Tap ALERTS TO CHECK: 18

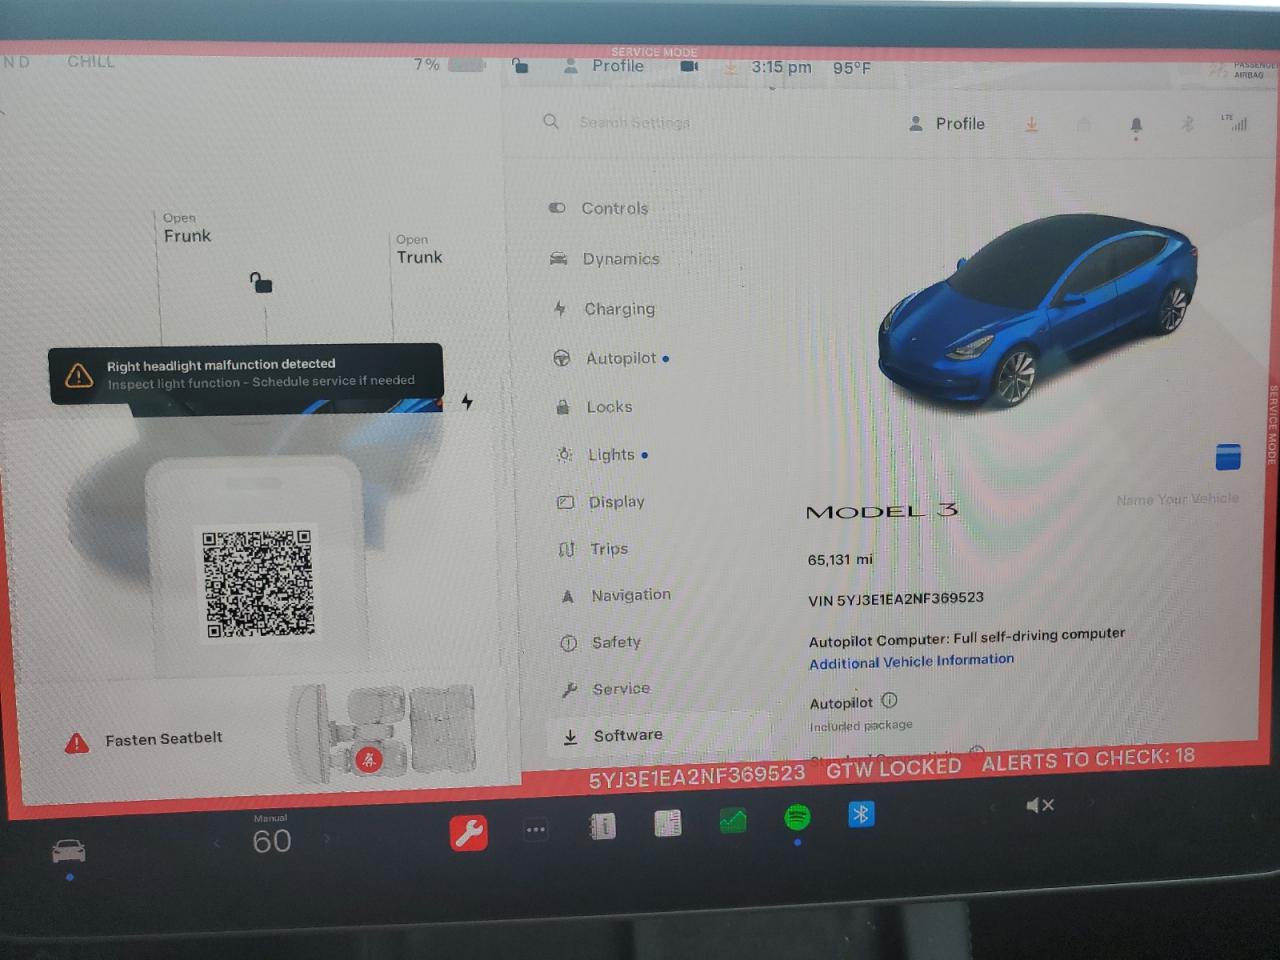pos(1088,759)
